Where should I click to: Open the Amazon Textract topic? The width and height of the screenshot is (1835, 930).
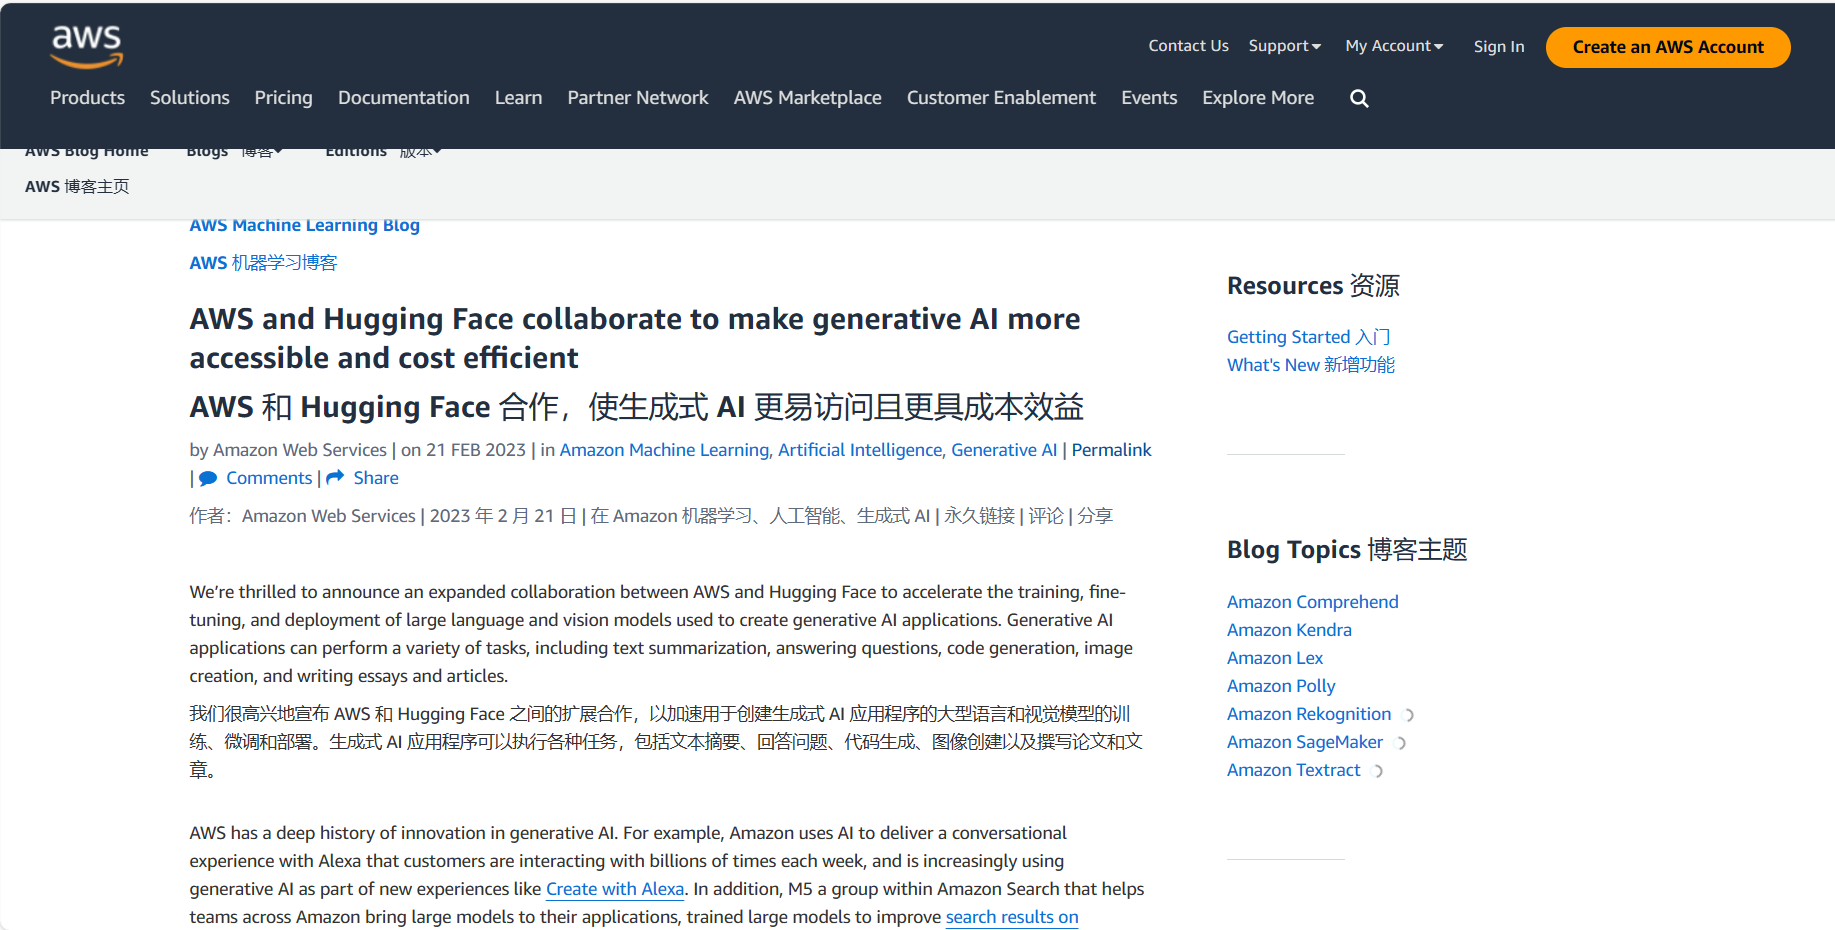1294,771
